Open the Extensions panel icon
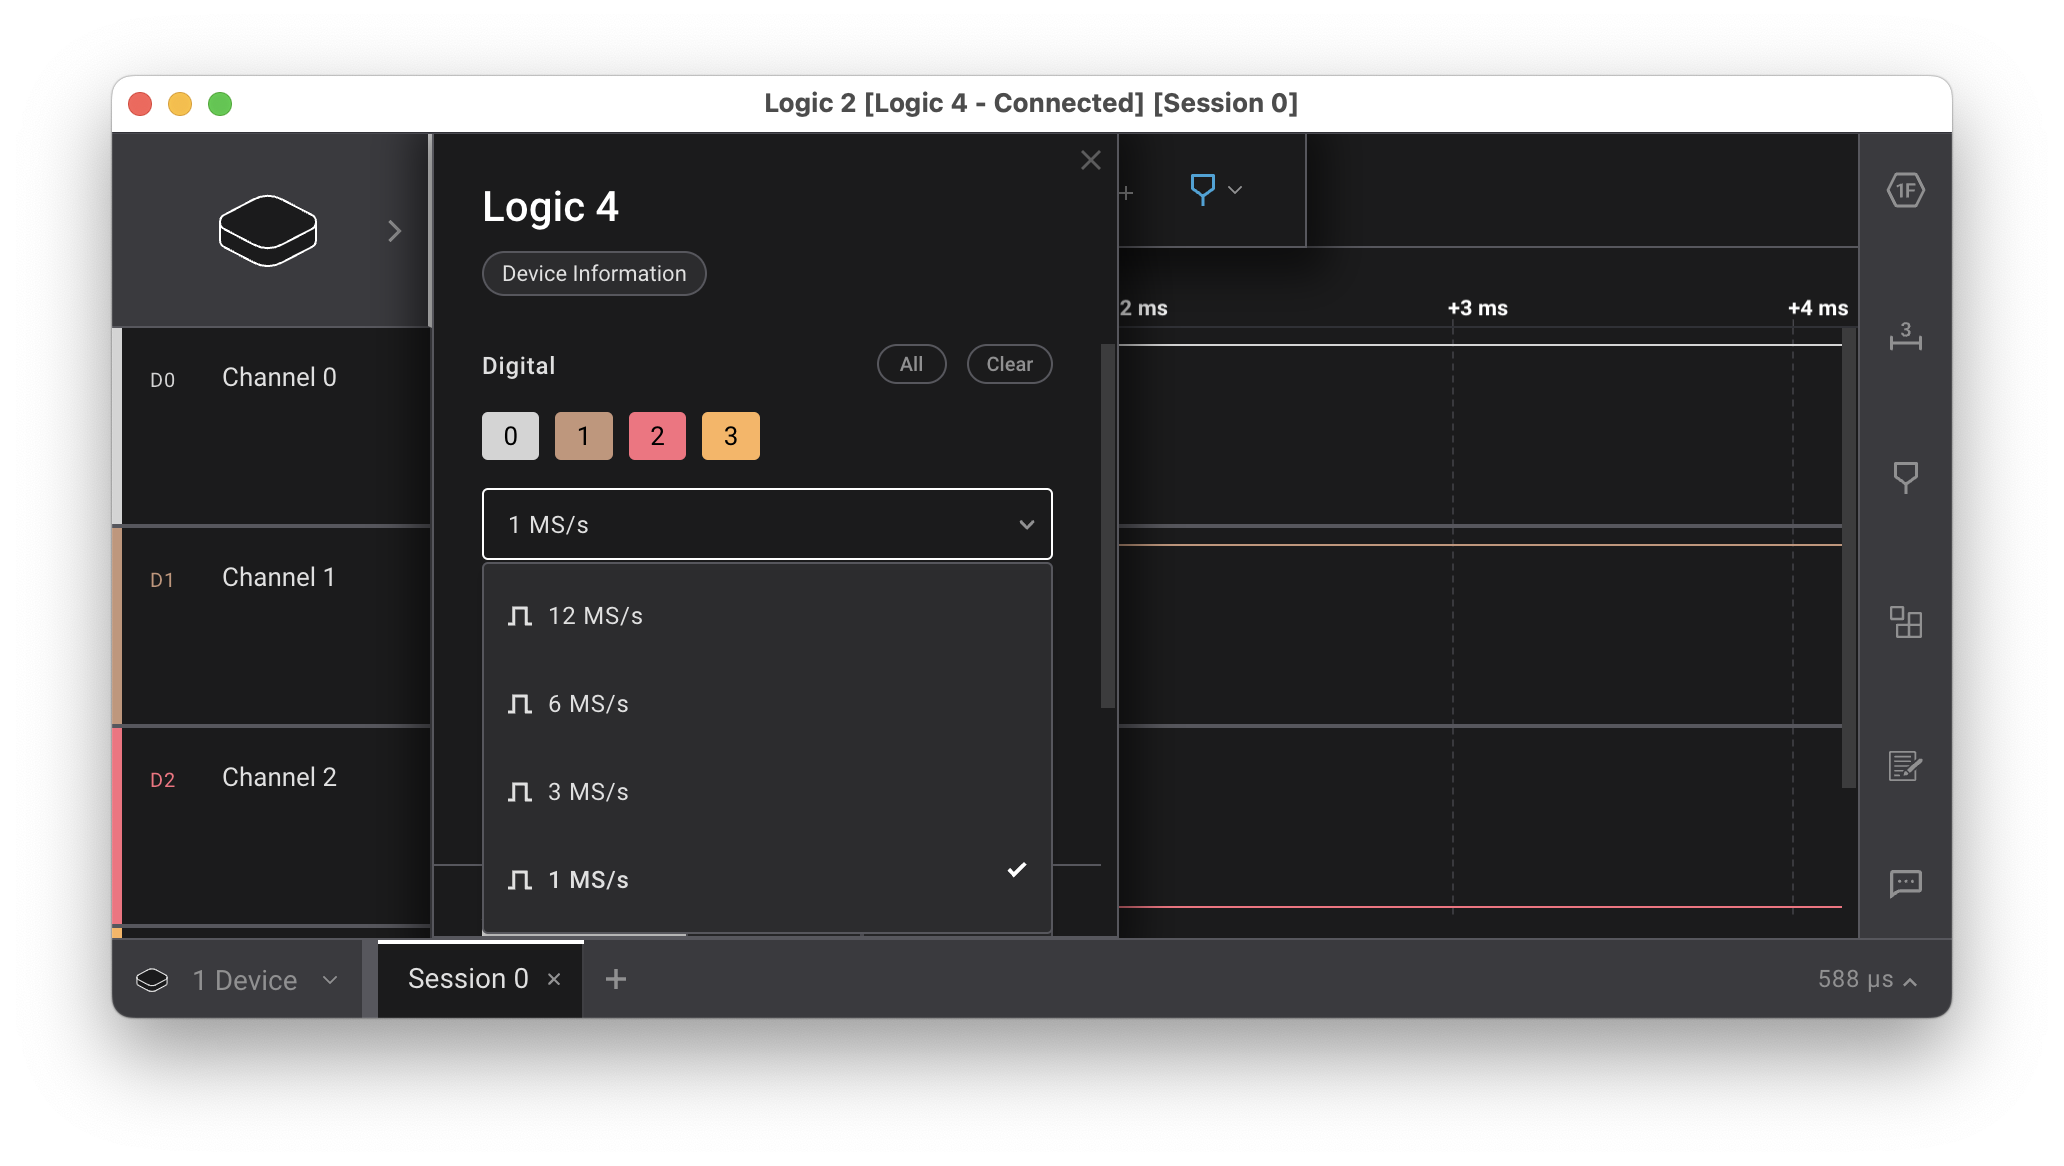Image resolution: width=2064 pixels, height=1166 pixels. pos(1905,622)
